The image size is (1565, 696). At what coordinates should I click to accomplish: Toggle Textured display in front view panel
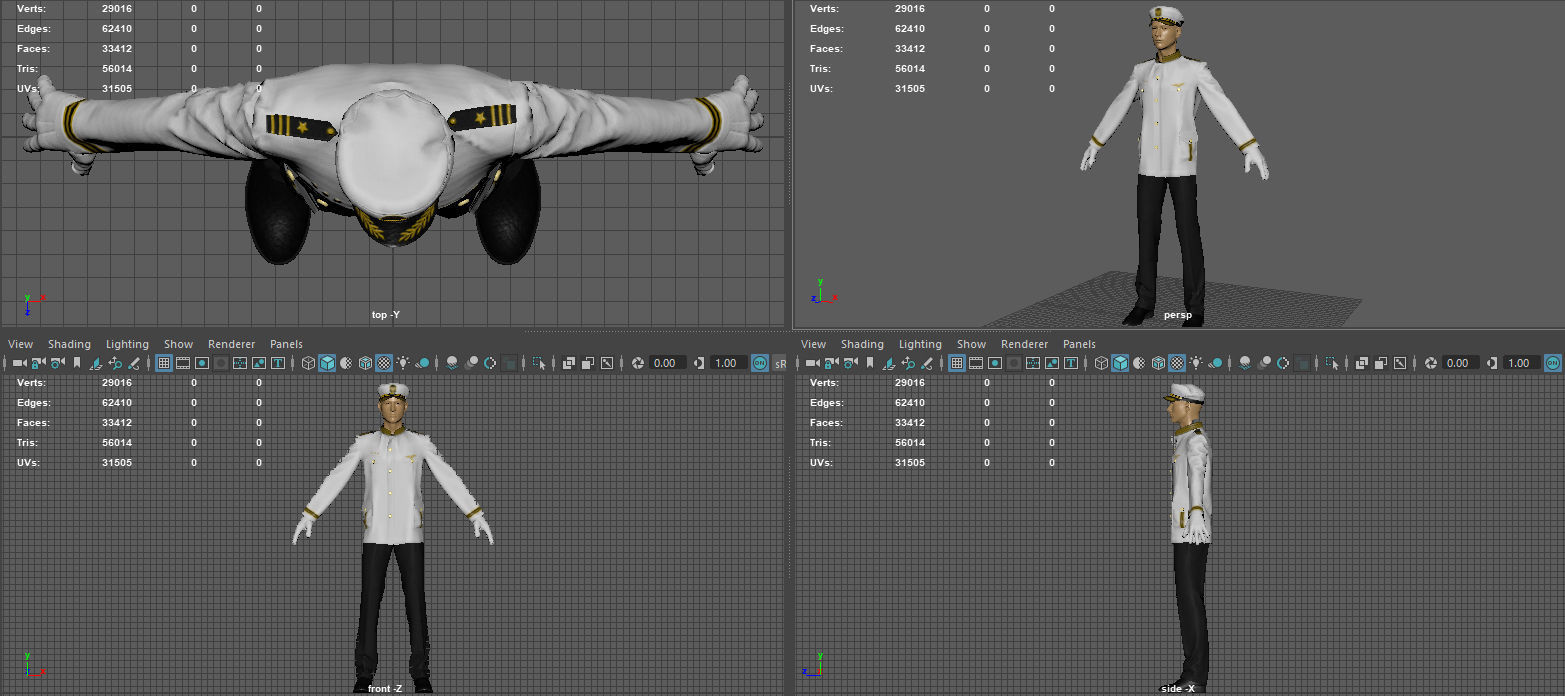(x=384, y=363)
